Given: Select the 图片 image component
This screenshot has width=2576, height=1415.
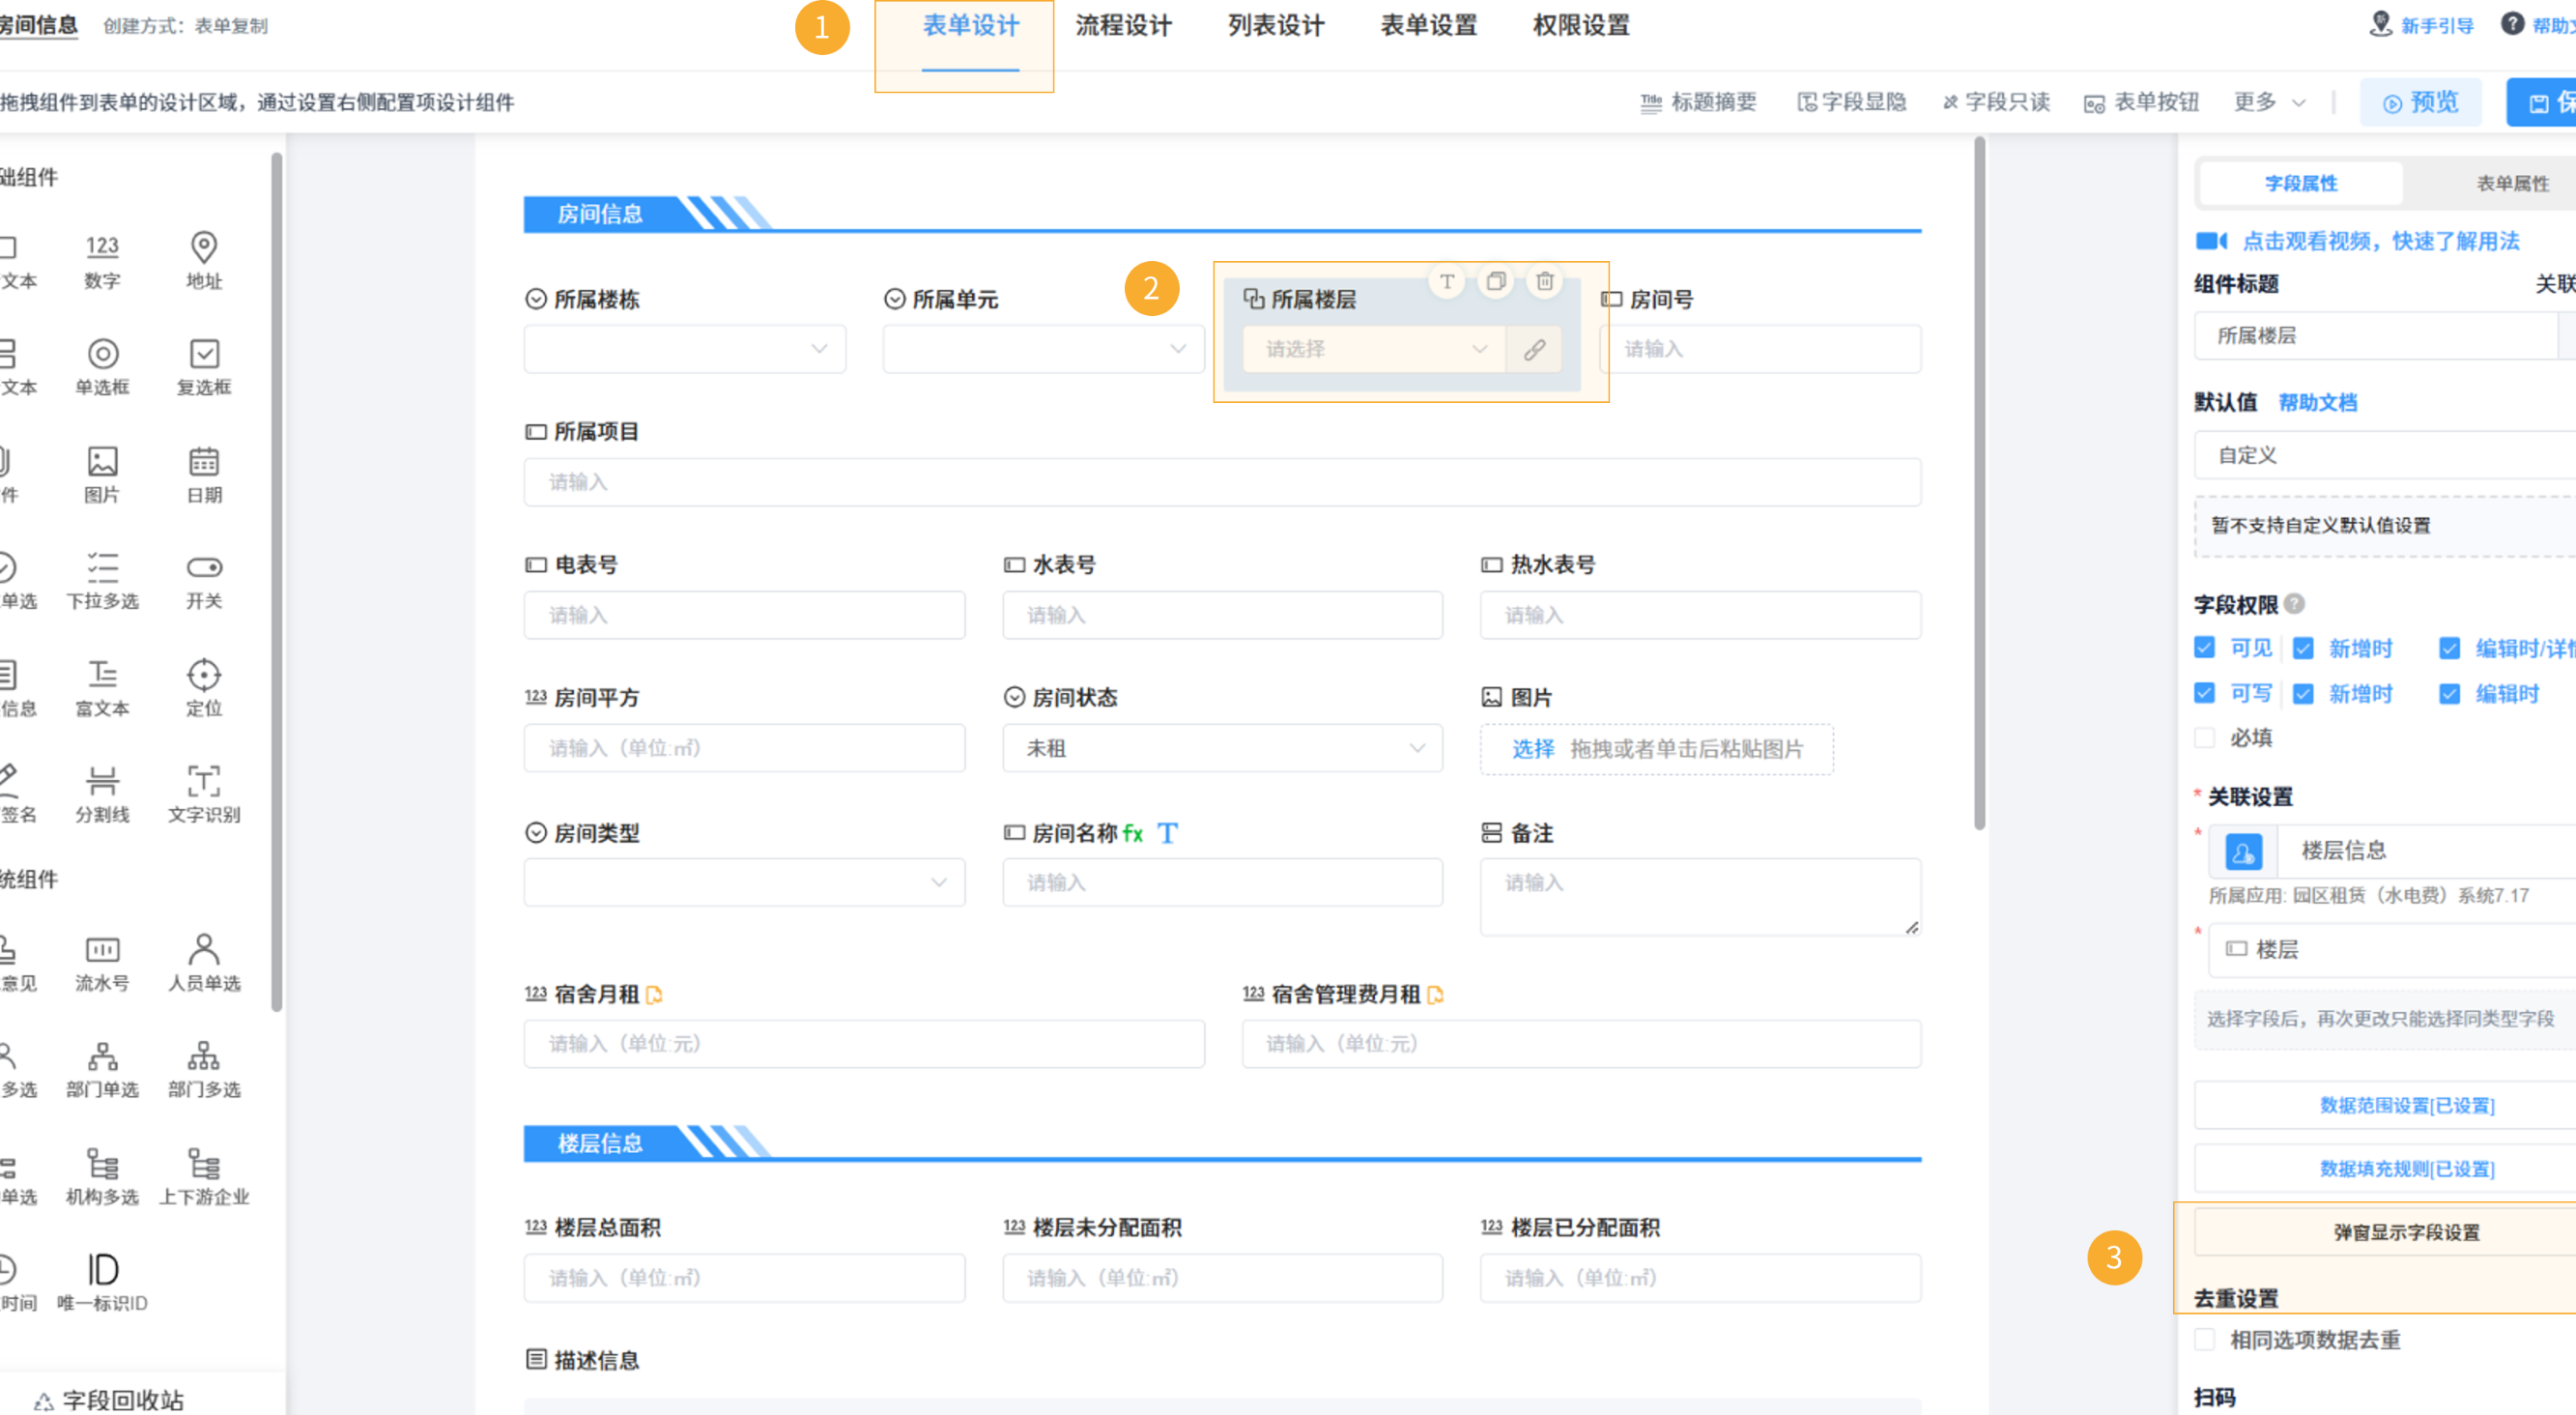Looking at the screenshot, I should click(102, 475).
